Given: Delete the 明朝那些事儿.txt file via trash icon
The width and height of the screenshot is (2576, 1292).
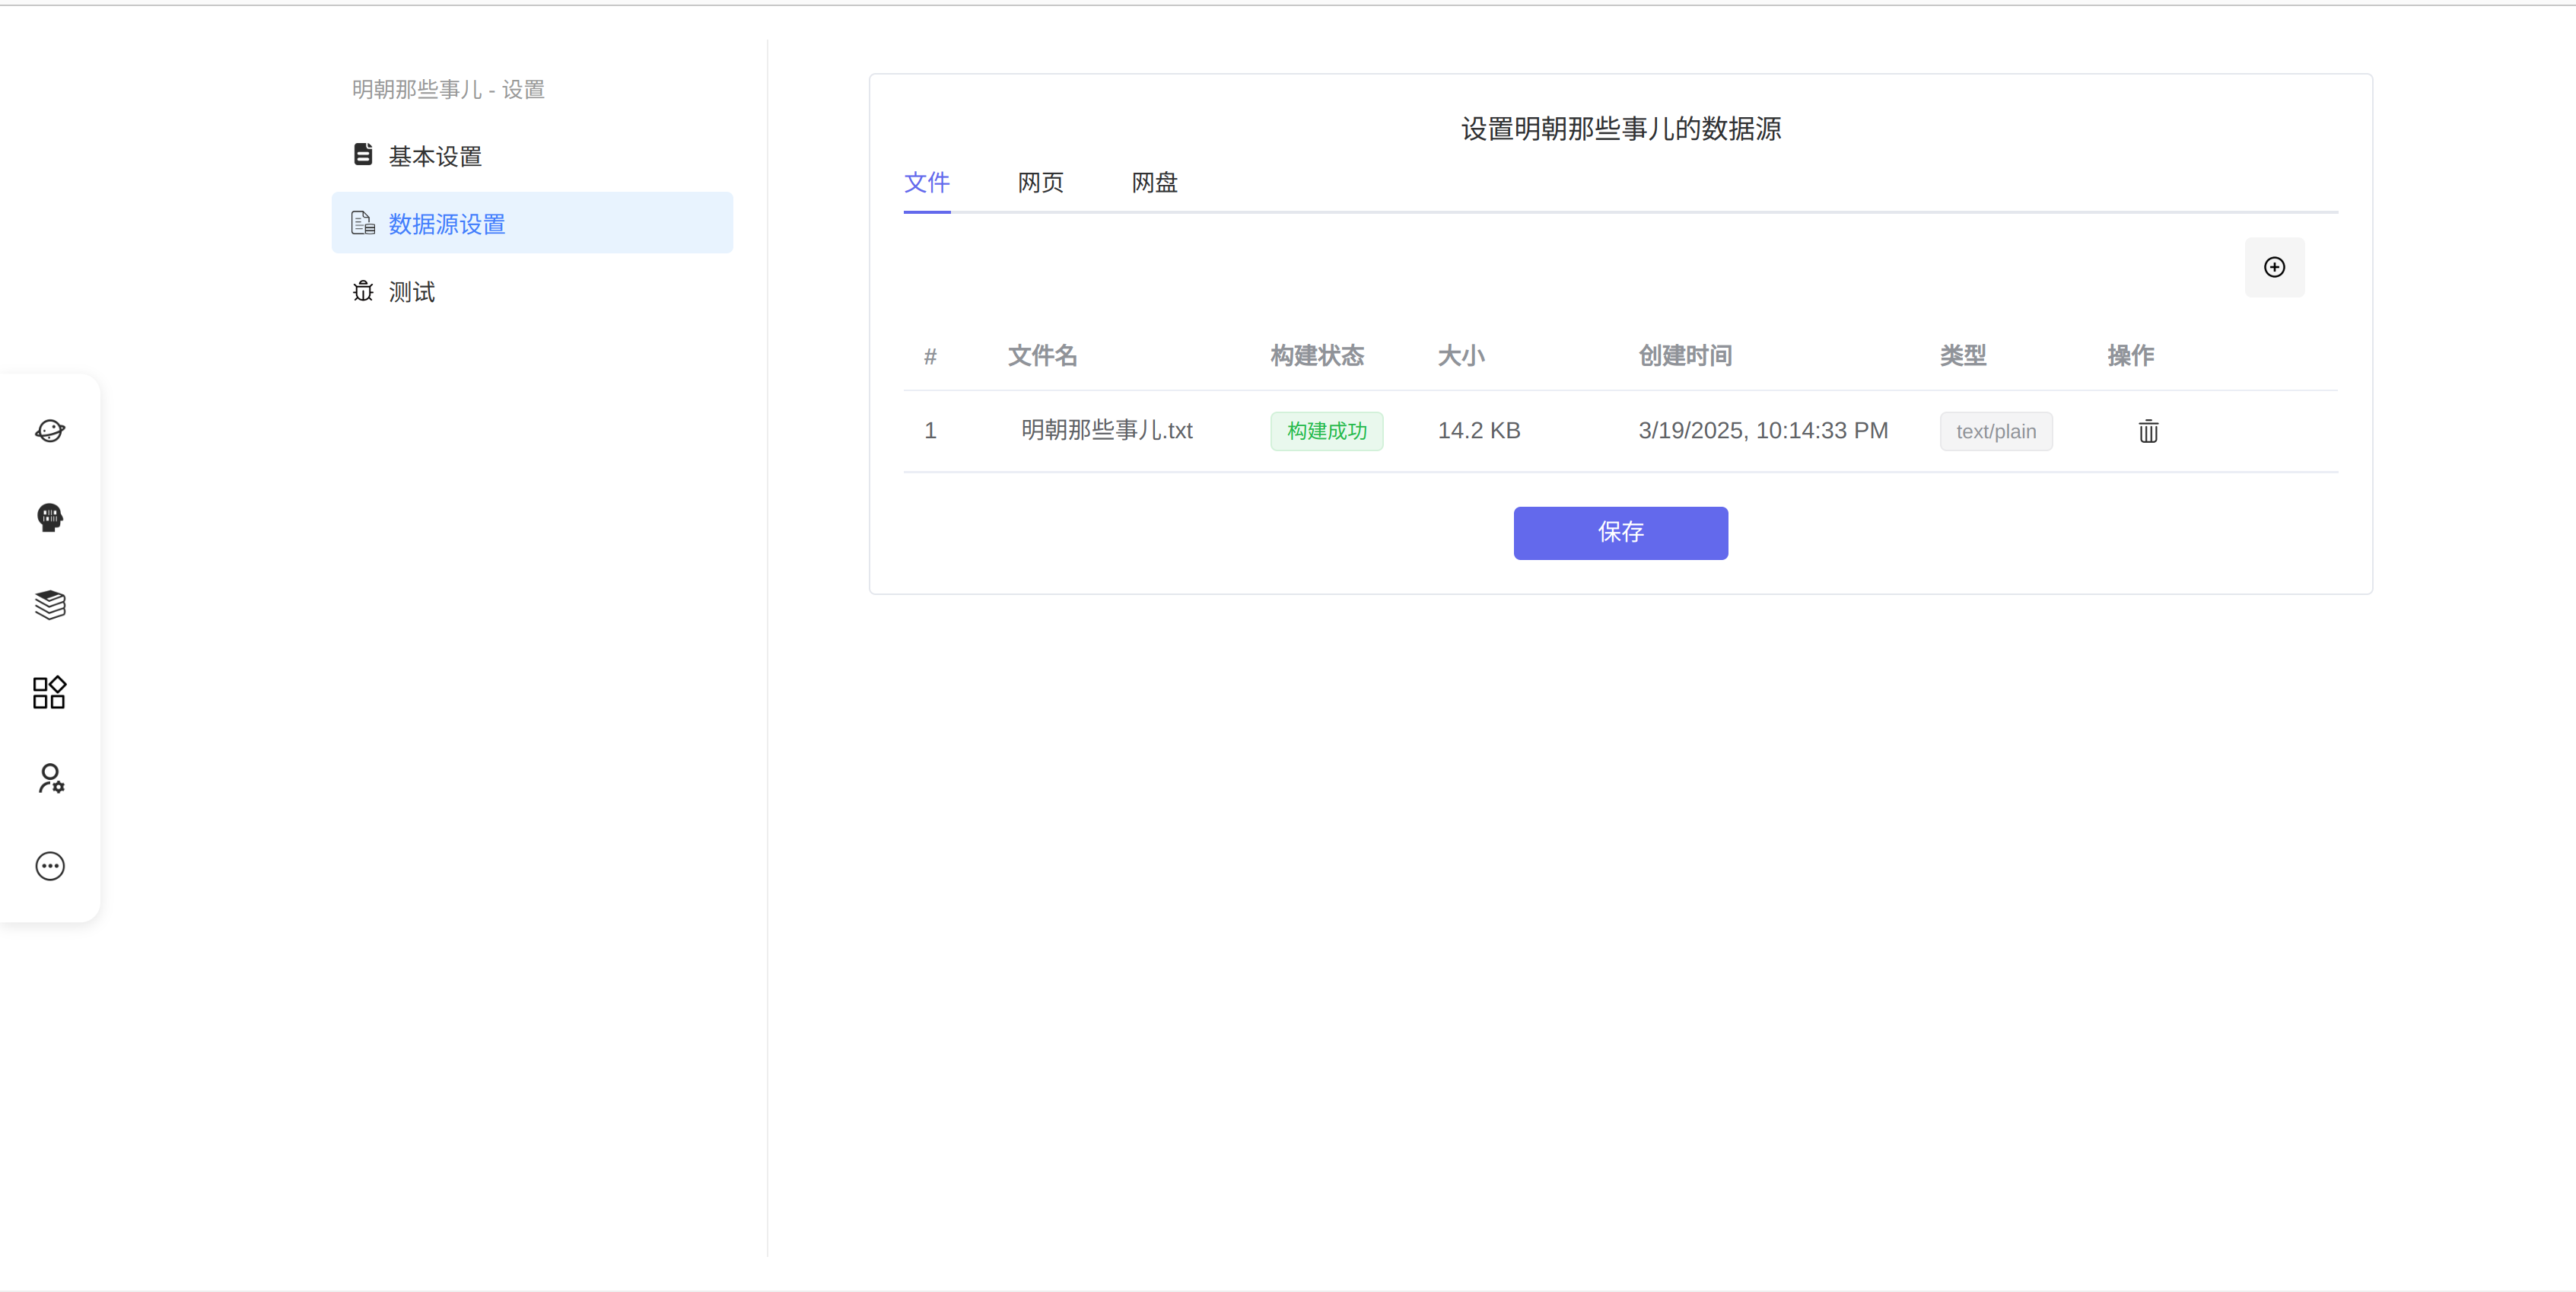Looking at the screenshot, I should pyautogui.click(x=2148, y=431).
